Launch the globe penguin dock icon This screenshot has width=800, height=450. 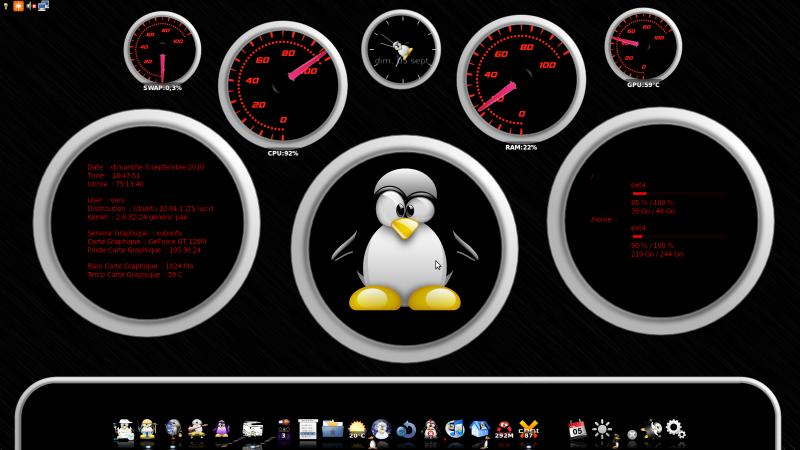point(173,429)
